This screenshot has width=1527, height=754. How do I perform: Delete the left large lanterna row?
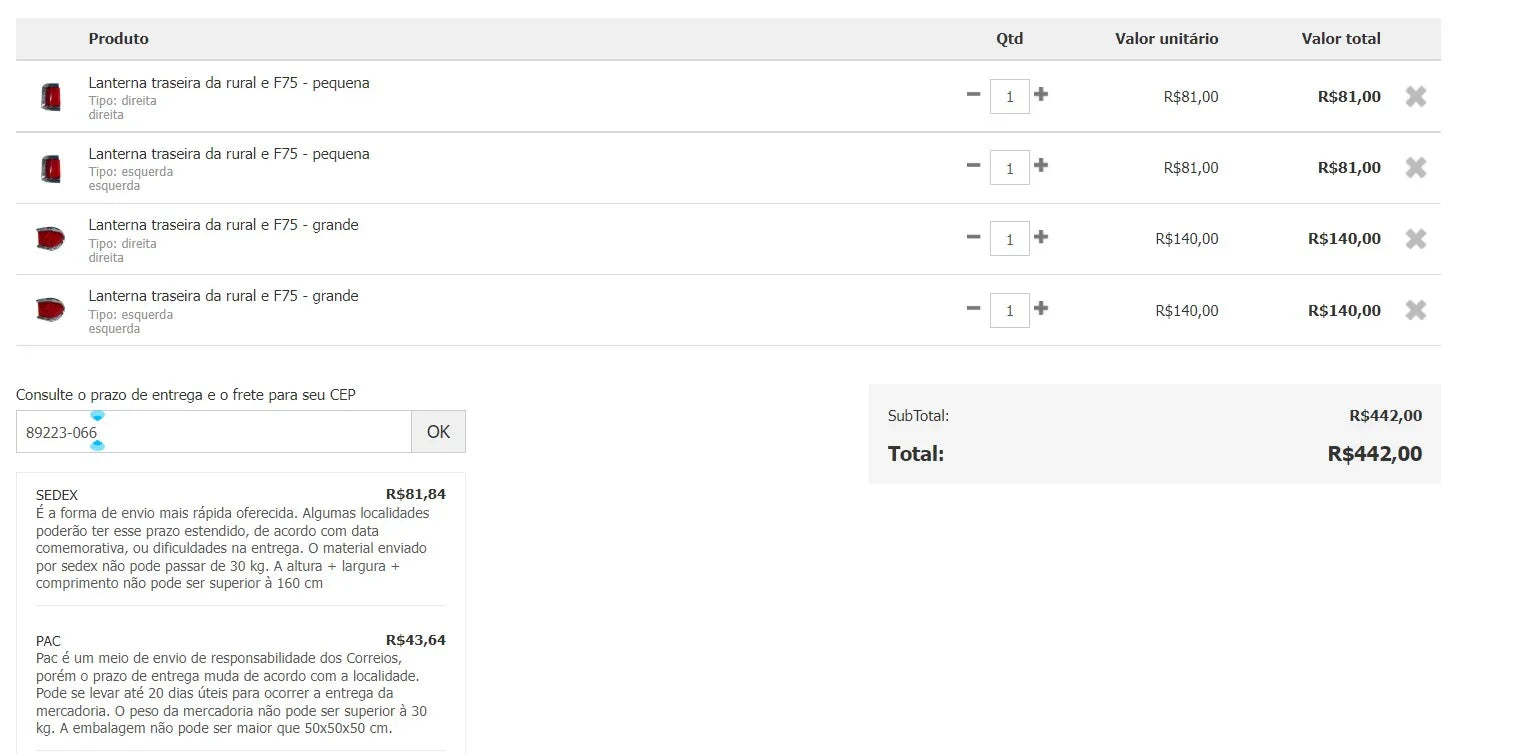(x=1415, y=310)
